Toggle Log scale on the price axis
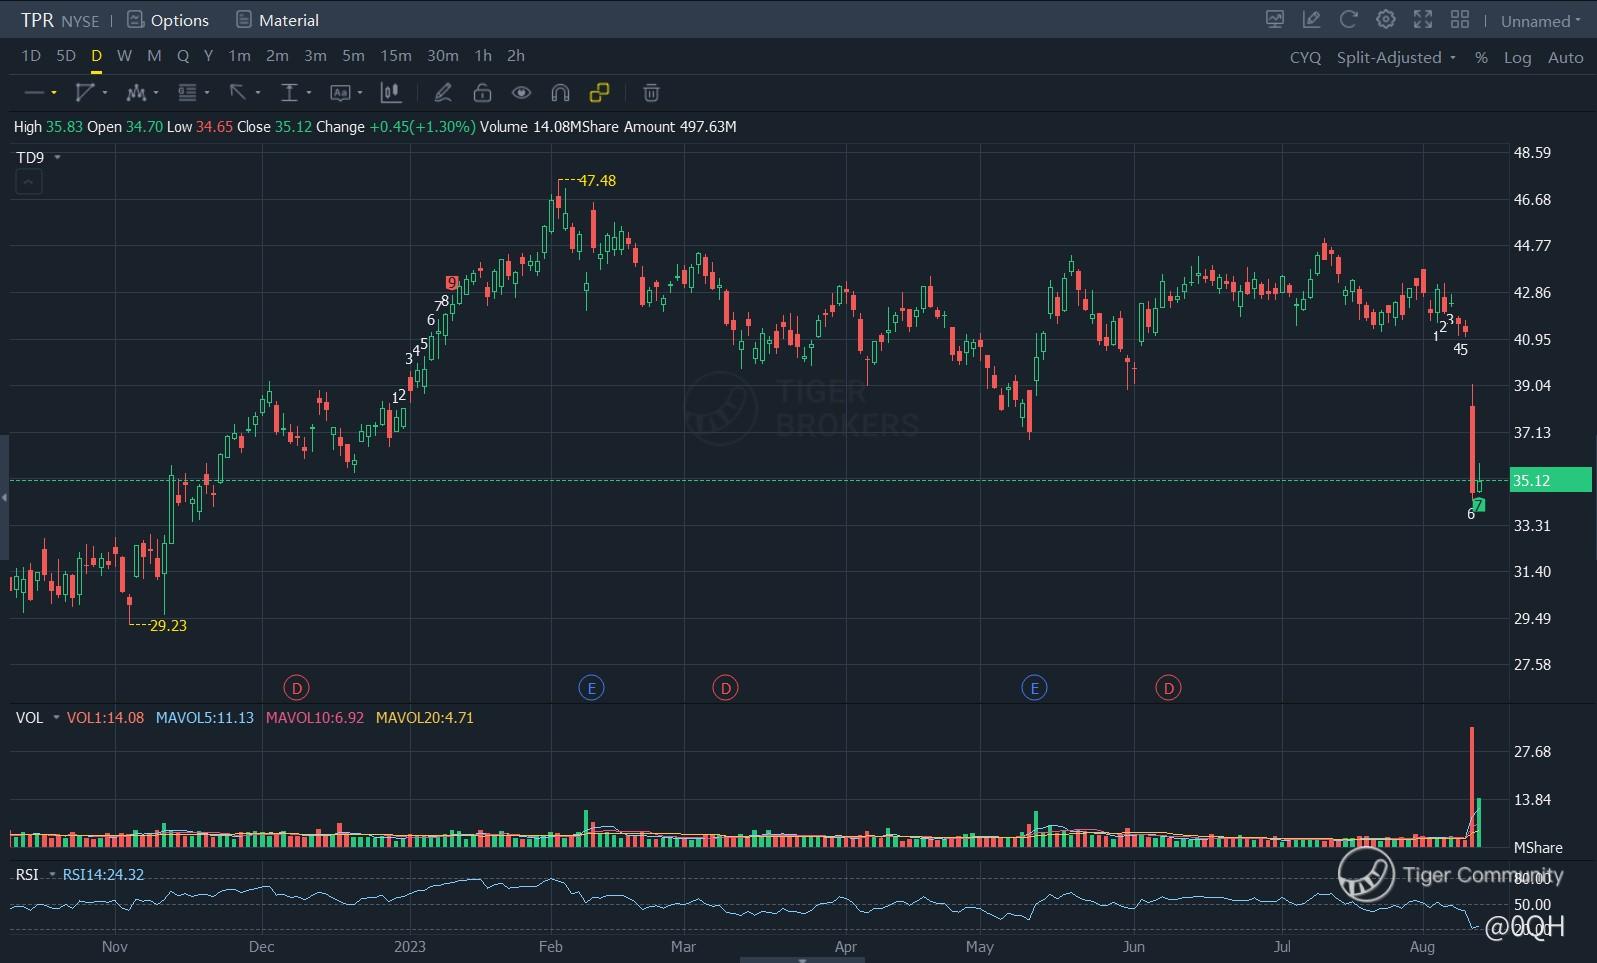The width and height of the screenshot is (1597, 963). [x=1517, y=57]
